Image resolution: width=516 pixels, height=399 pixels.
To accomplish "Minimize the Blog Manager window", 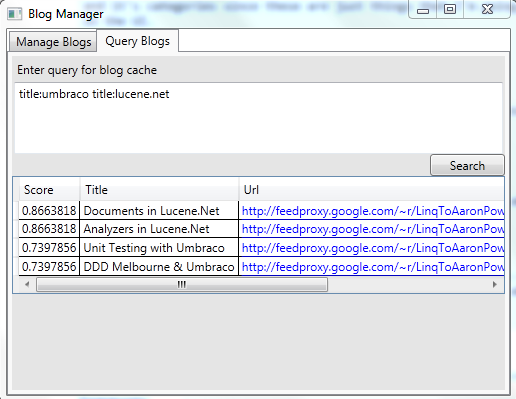I will pos(423,11).
